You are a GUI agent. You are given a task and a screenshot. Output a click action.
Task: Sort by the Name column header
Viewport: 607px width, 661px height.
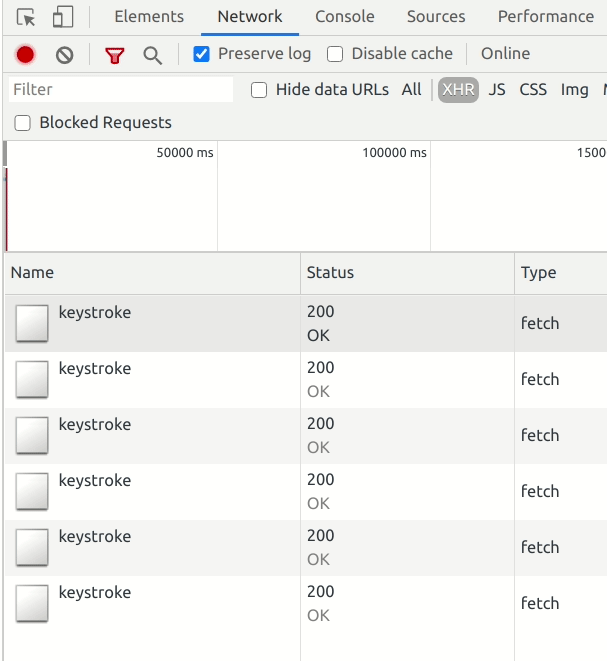pos(153,273)
